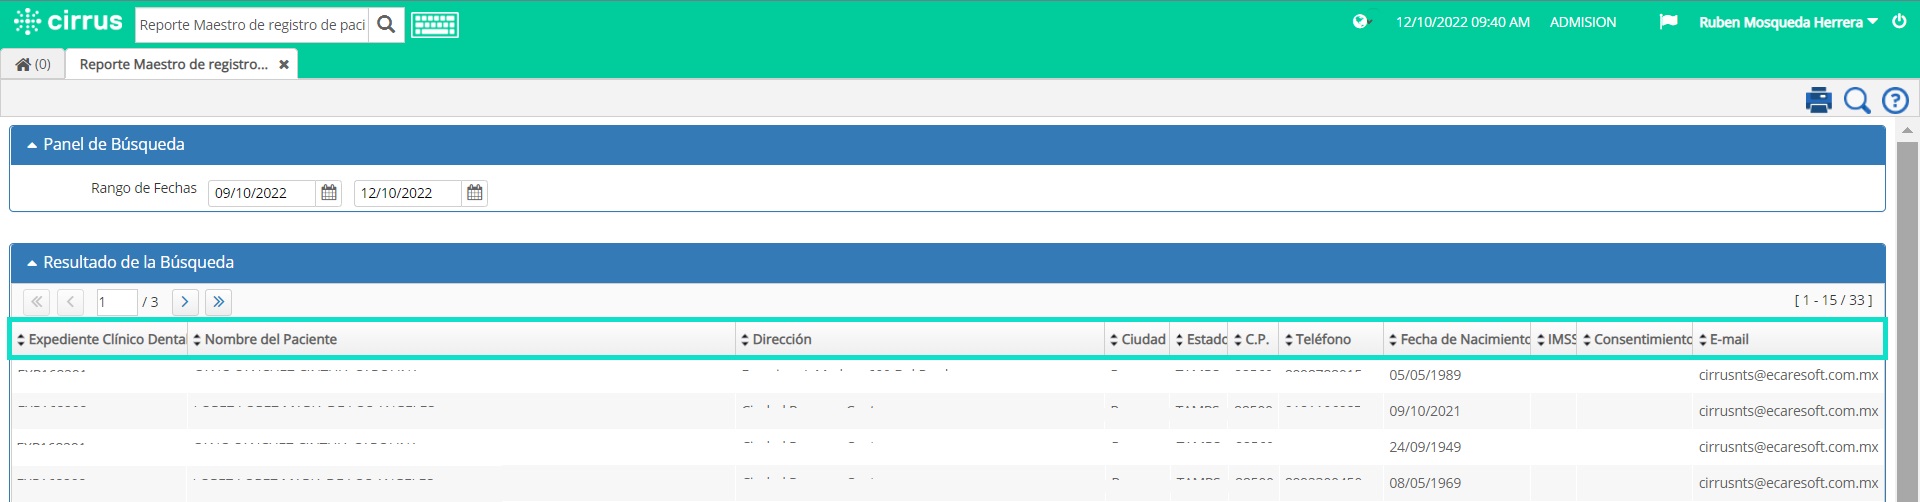
Task: Click the Cirrus logo
Action: pyautogui.click(x=68, y=21)
